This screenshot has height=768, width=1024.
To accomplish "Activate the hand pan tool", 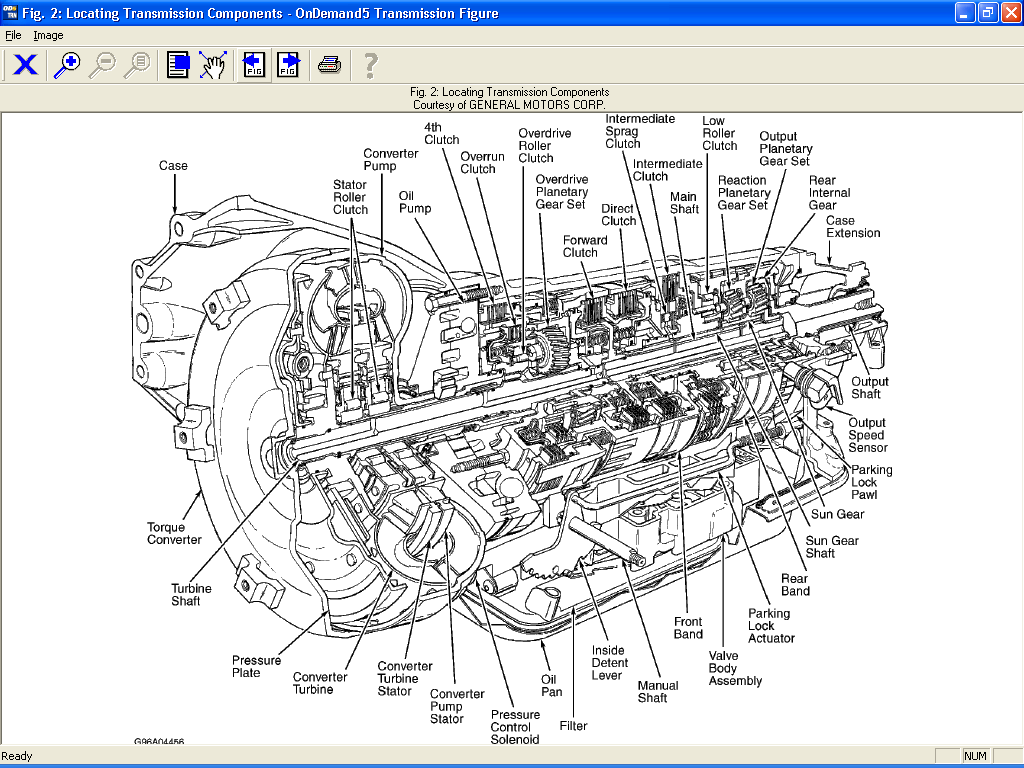I will pyautogui.click(x=213, y=65).
